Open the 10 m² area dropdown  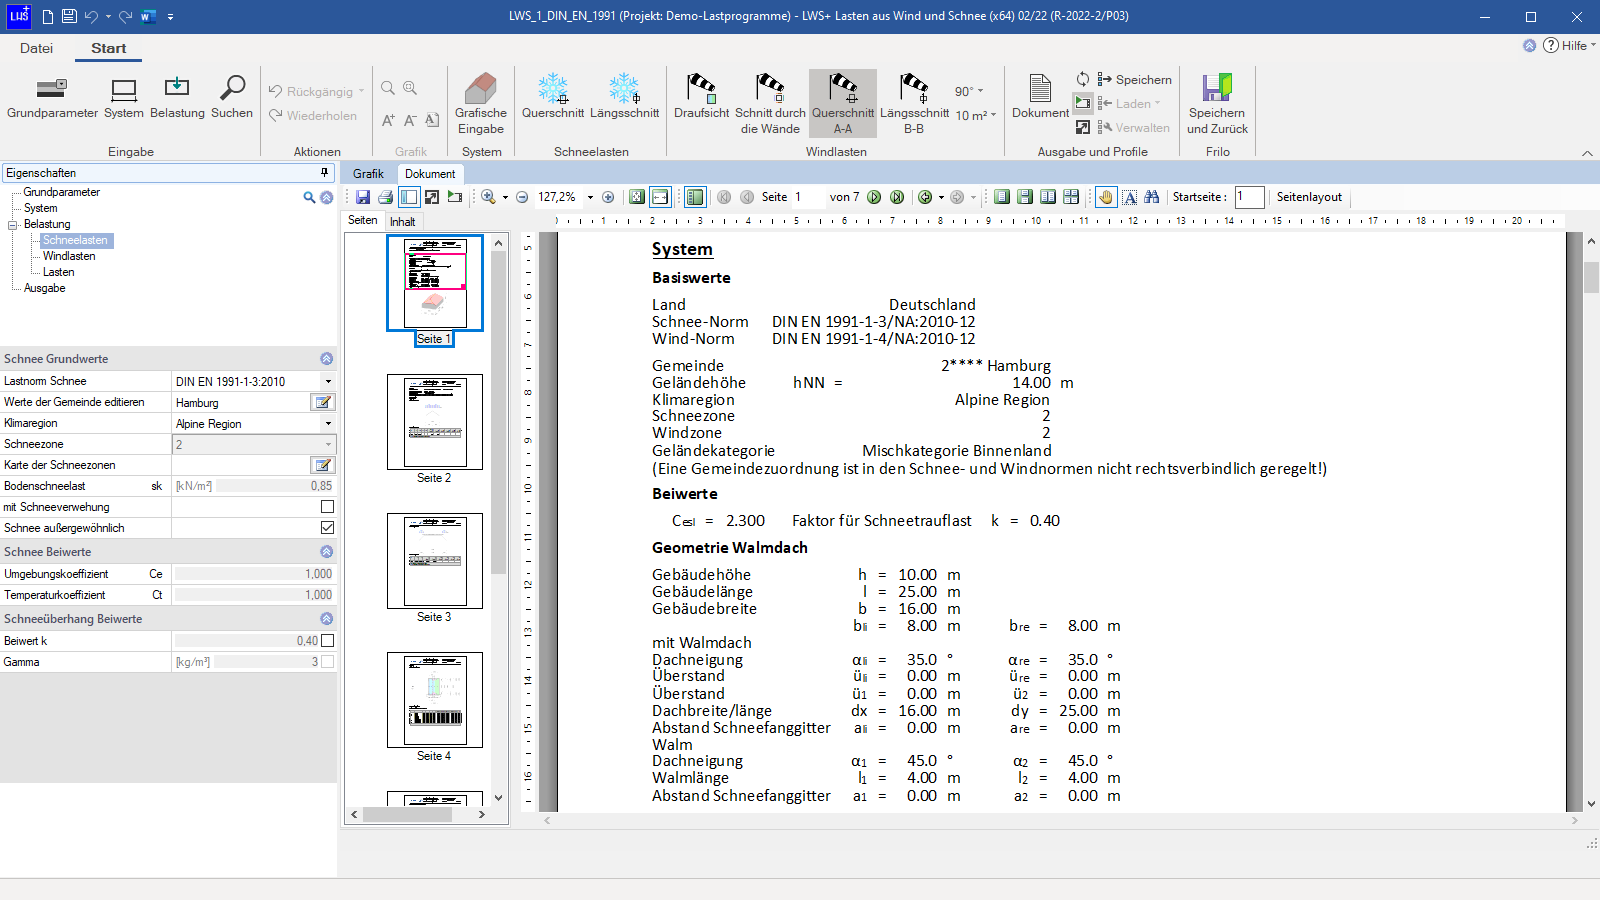click(976, 115)
